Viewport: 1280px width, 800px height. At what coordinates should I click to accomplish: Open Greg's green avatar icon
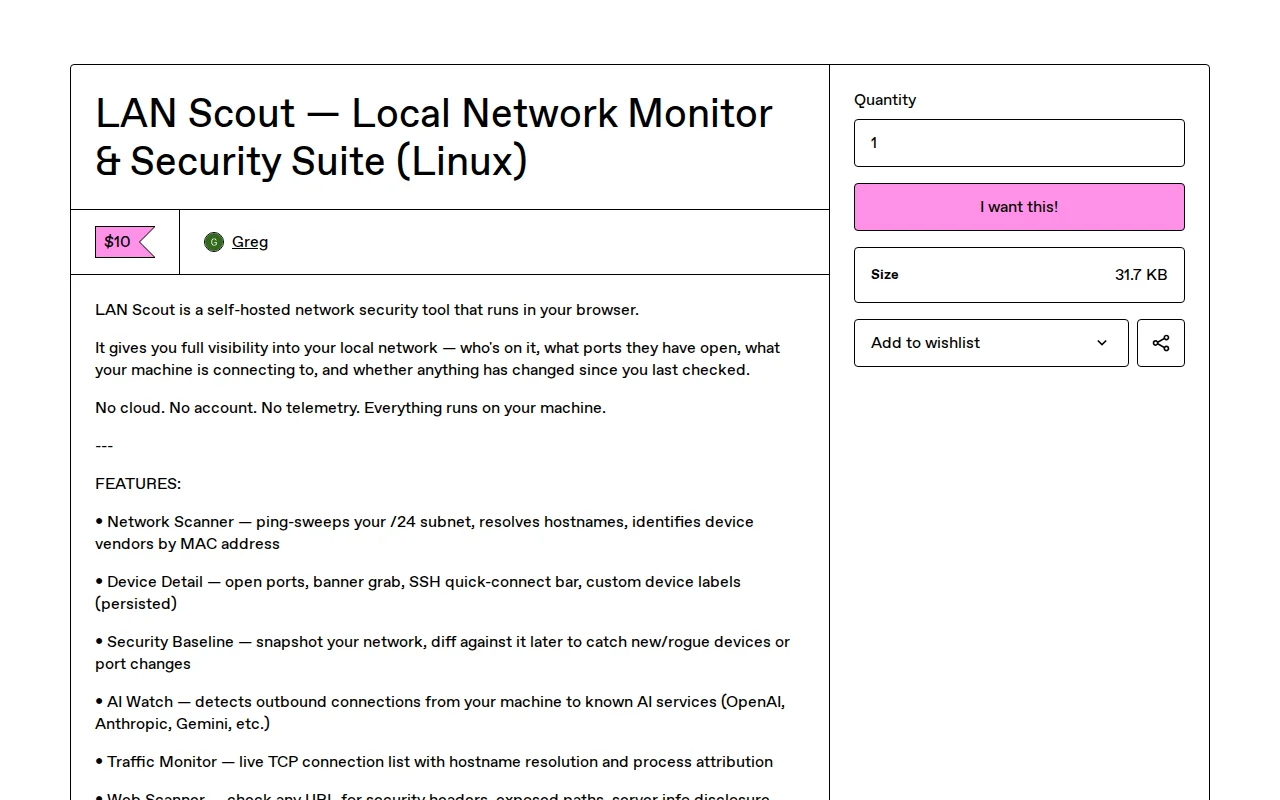coord(214,242)
